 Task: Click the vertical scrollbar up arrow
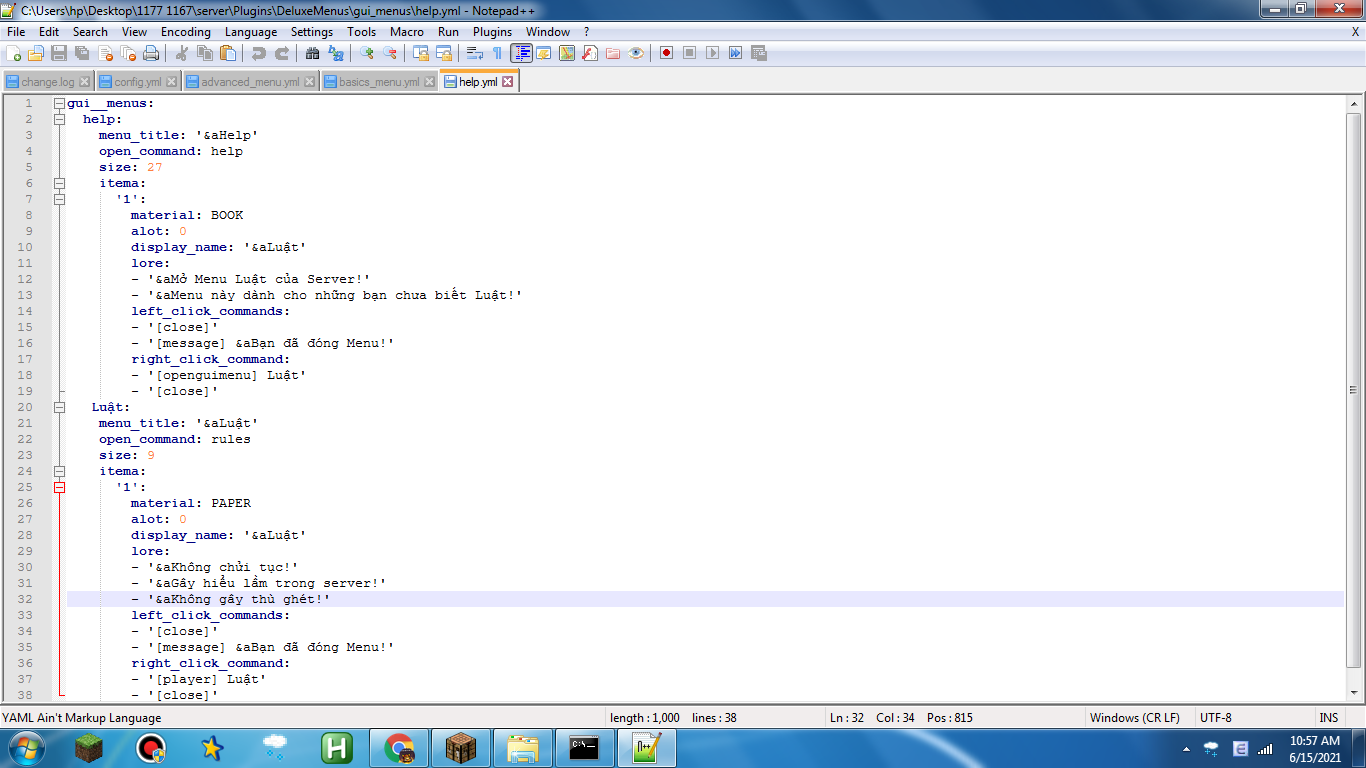click(1354, 103)
